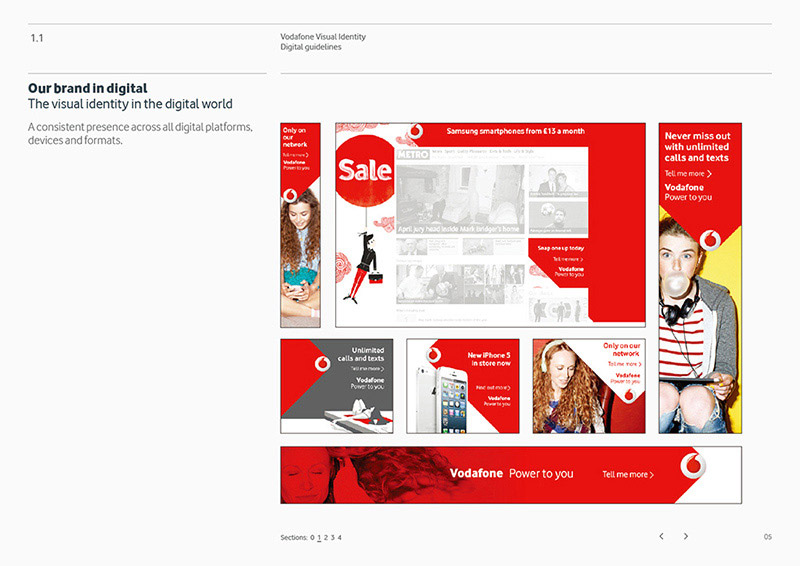
Task: Click the '1.1' section number
Action: 37,38
